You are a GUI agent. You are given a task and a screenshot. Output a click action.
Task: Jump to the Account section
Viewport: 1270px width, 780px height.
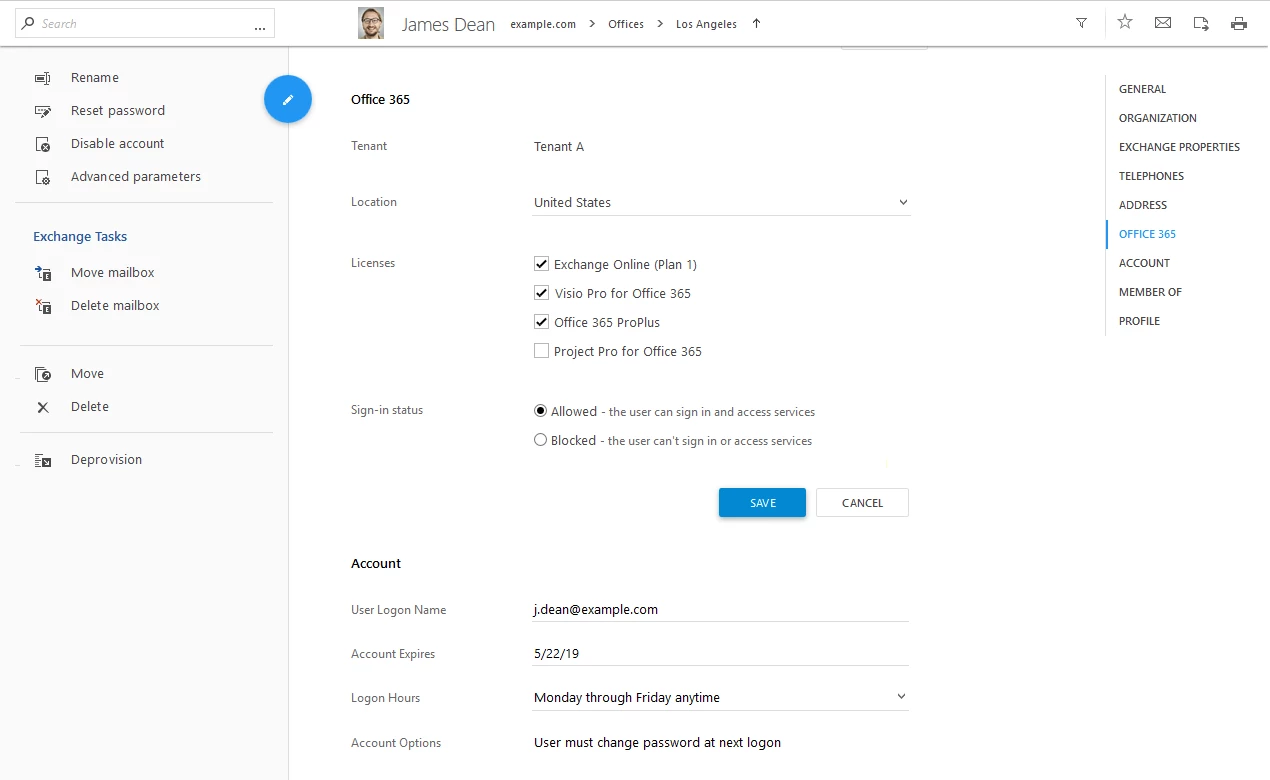1144,263
